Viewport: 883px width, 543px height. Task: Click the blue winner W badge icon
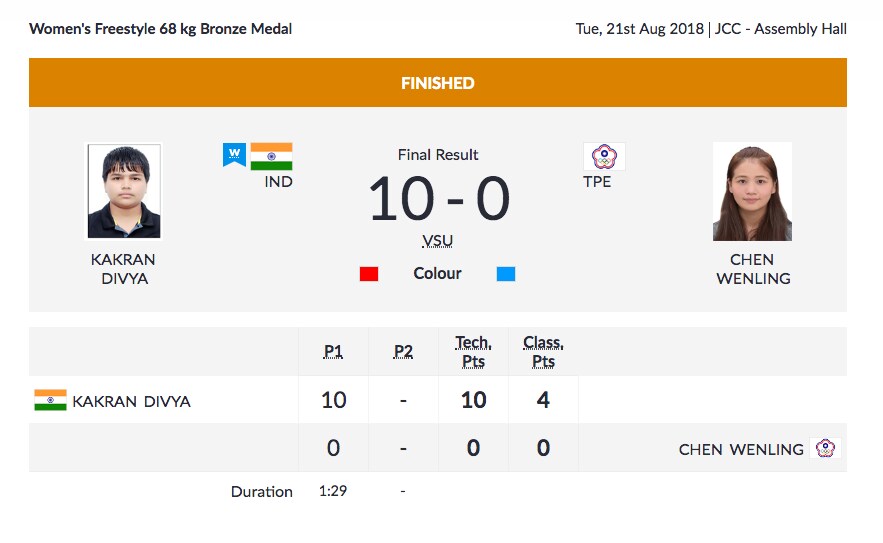234,155
